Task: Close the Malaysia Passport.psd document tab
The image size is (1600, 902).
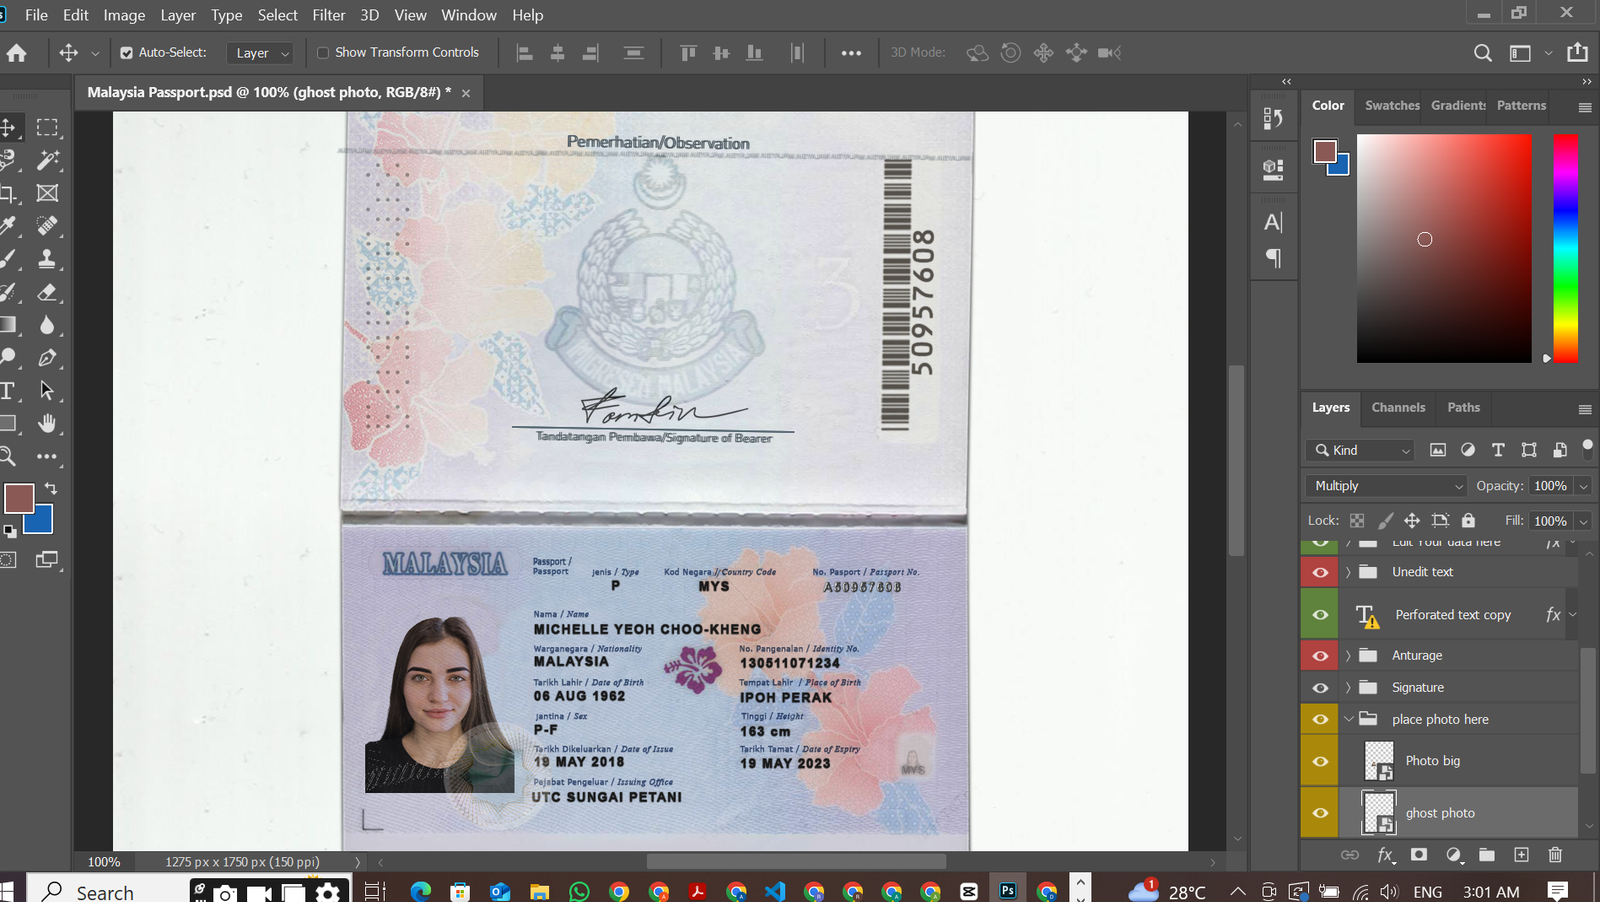Action: pyautogui.click(x=466, y=93)
